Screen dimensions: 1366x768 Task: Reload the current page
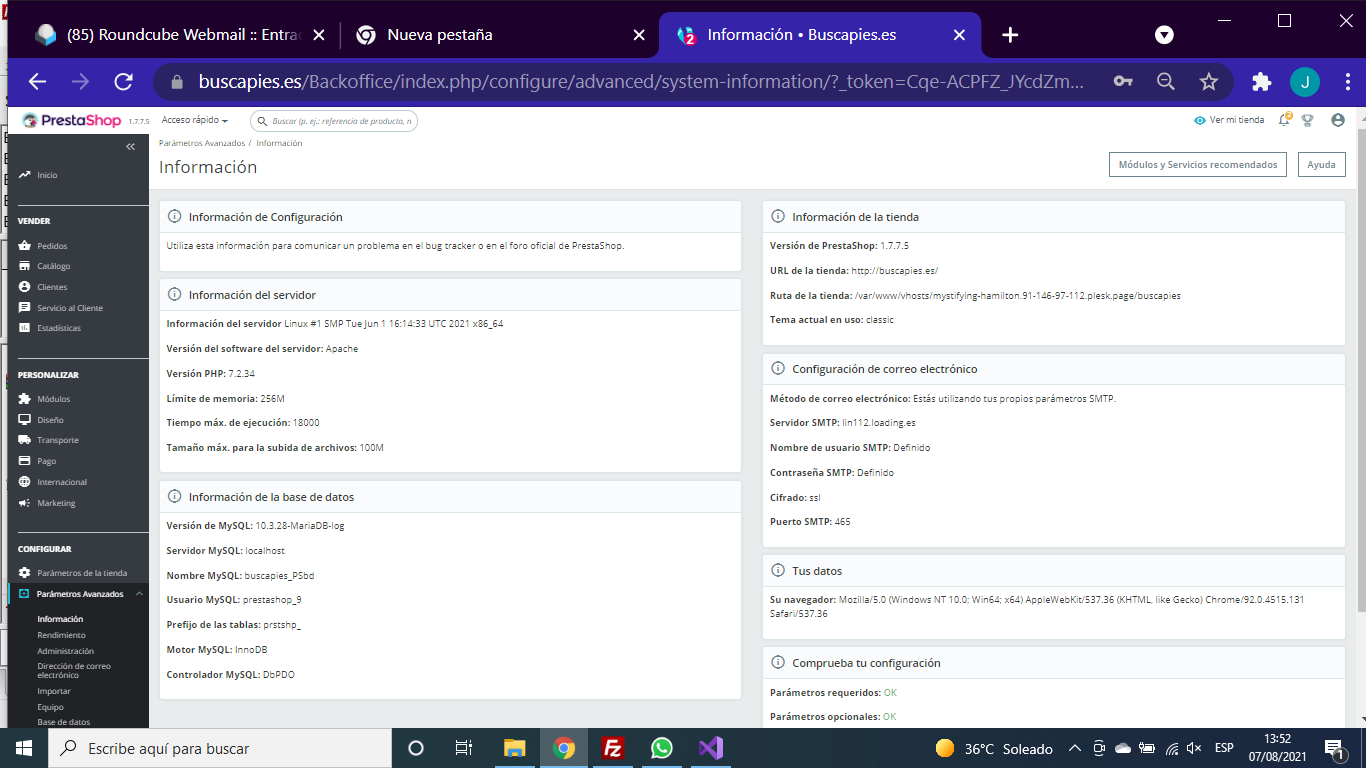click(123, 82)
